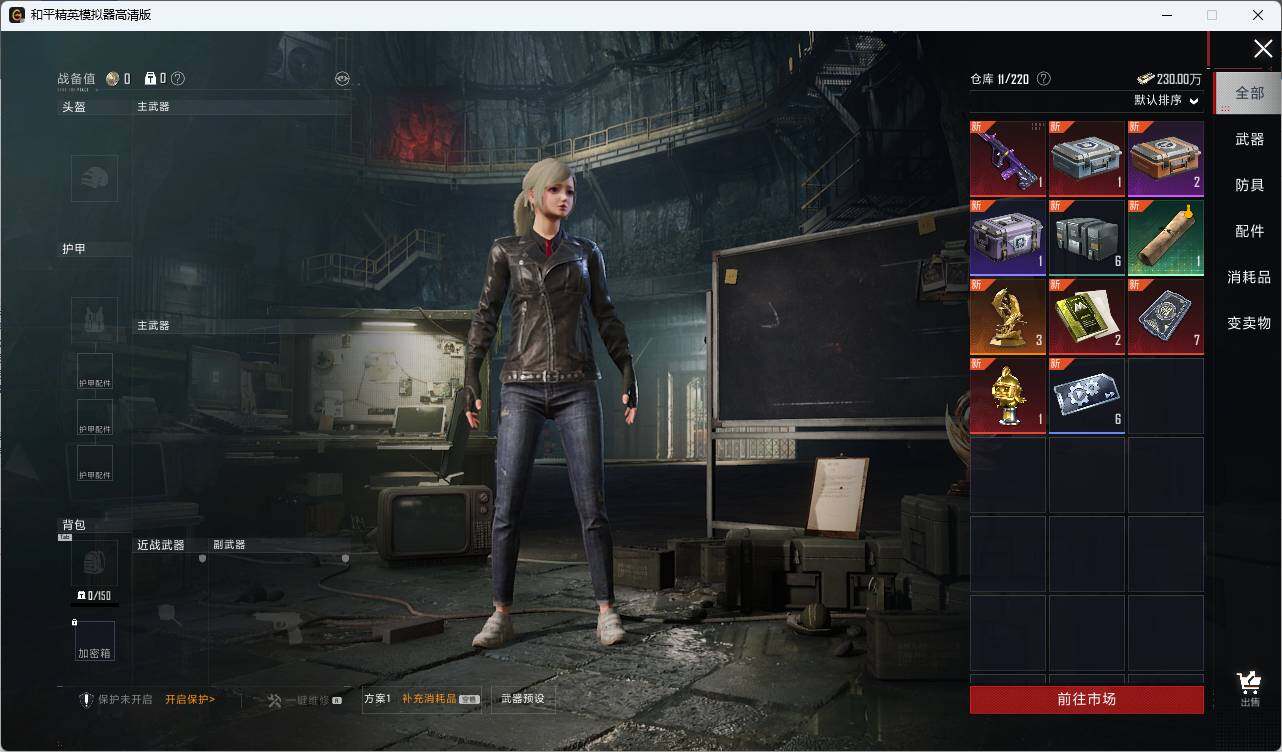Open the first 护甲配件 attachment slot

point(95,371)
